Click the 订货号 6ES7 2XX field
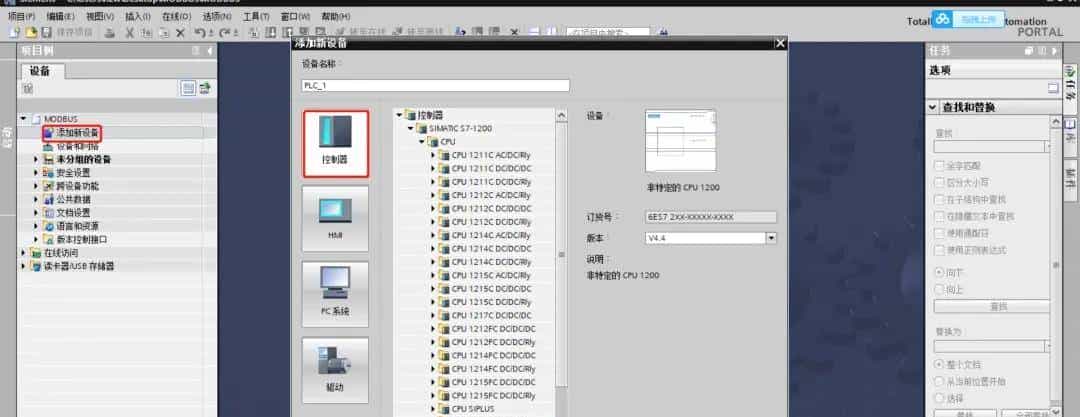The image size is (1080, 417). [711, 217]
